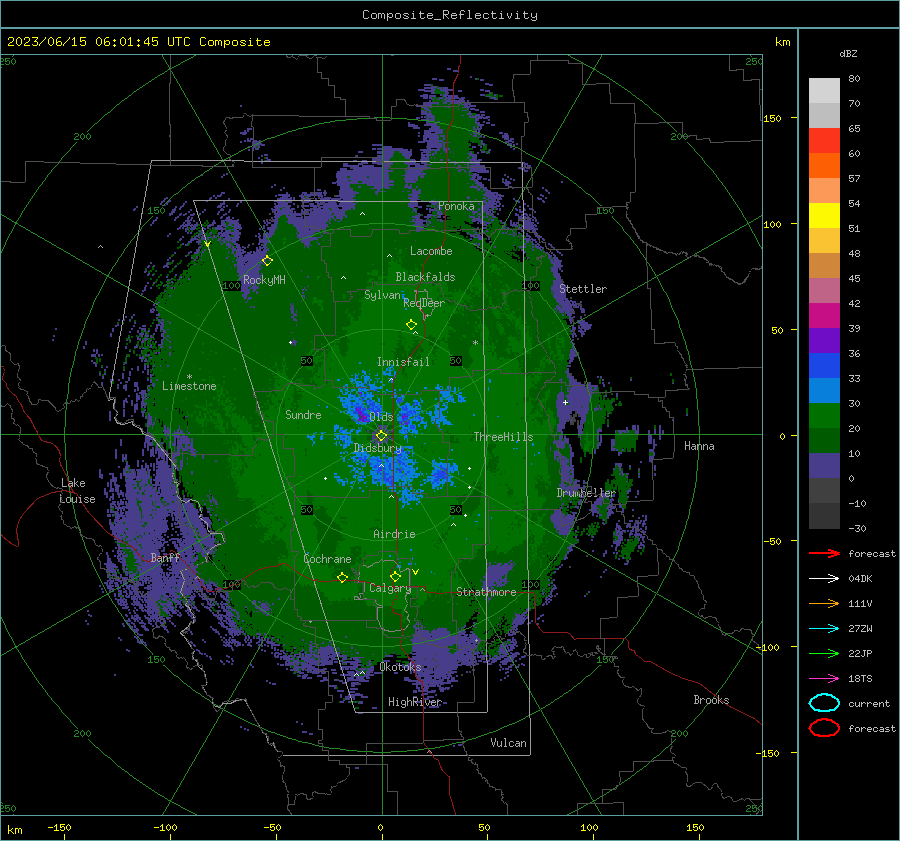This screenshot has height=841, width=900.
Task: Click the Limestone label
Action: [189, 386]
